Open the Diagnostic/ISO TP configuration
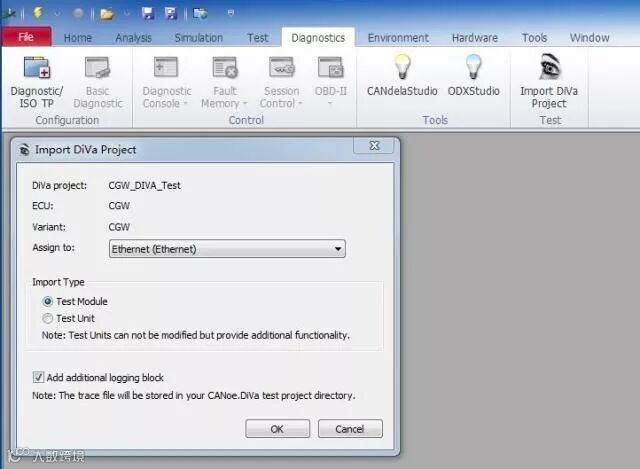Viewport: 640px width, 469px height. [37, 82]
